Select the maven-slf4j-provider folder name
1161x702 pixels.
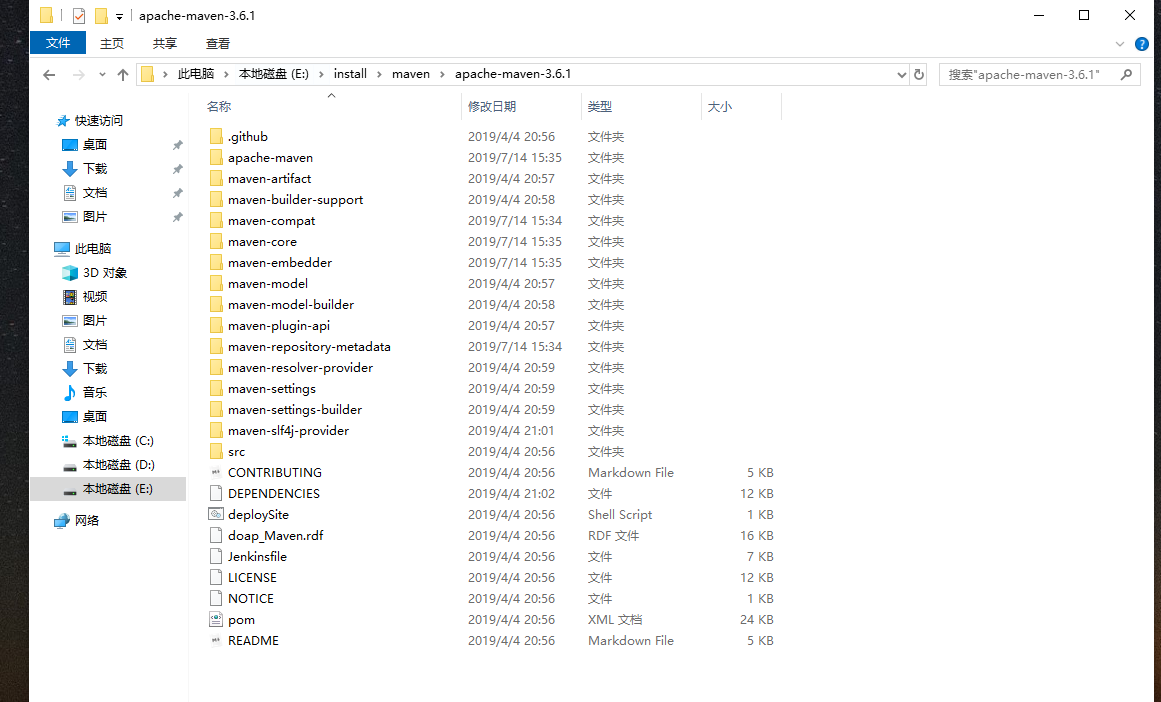[288, 430]
